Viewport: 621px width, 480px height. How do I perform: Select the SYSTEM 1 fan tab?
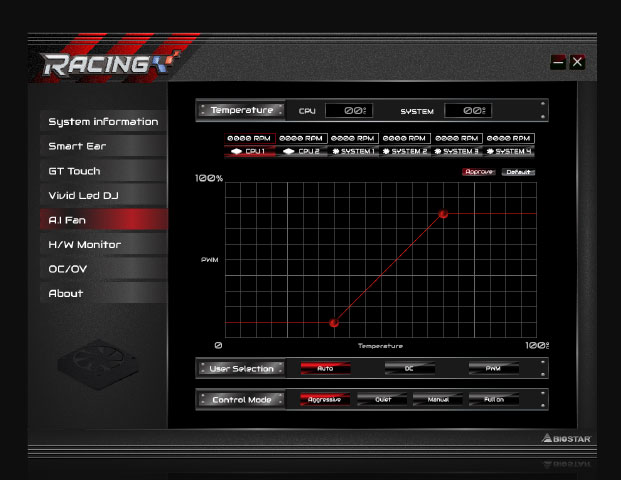353,151
